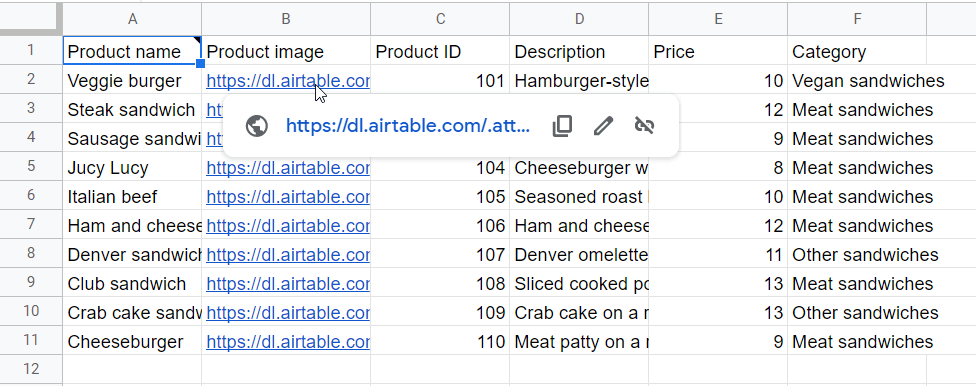
Task: Copy link icon in link popup
Action: 562,126
